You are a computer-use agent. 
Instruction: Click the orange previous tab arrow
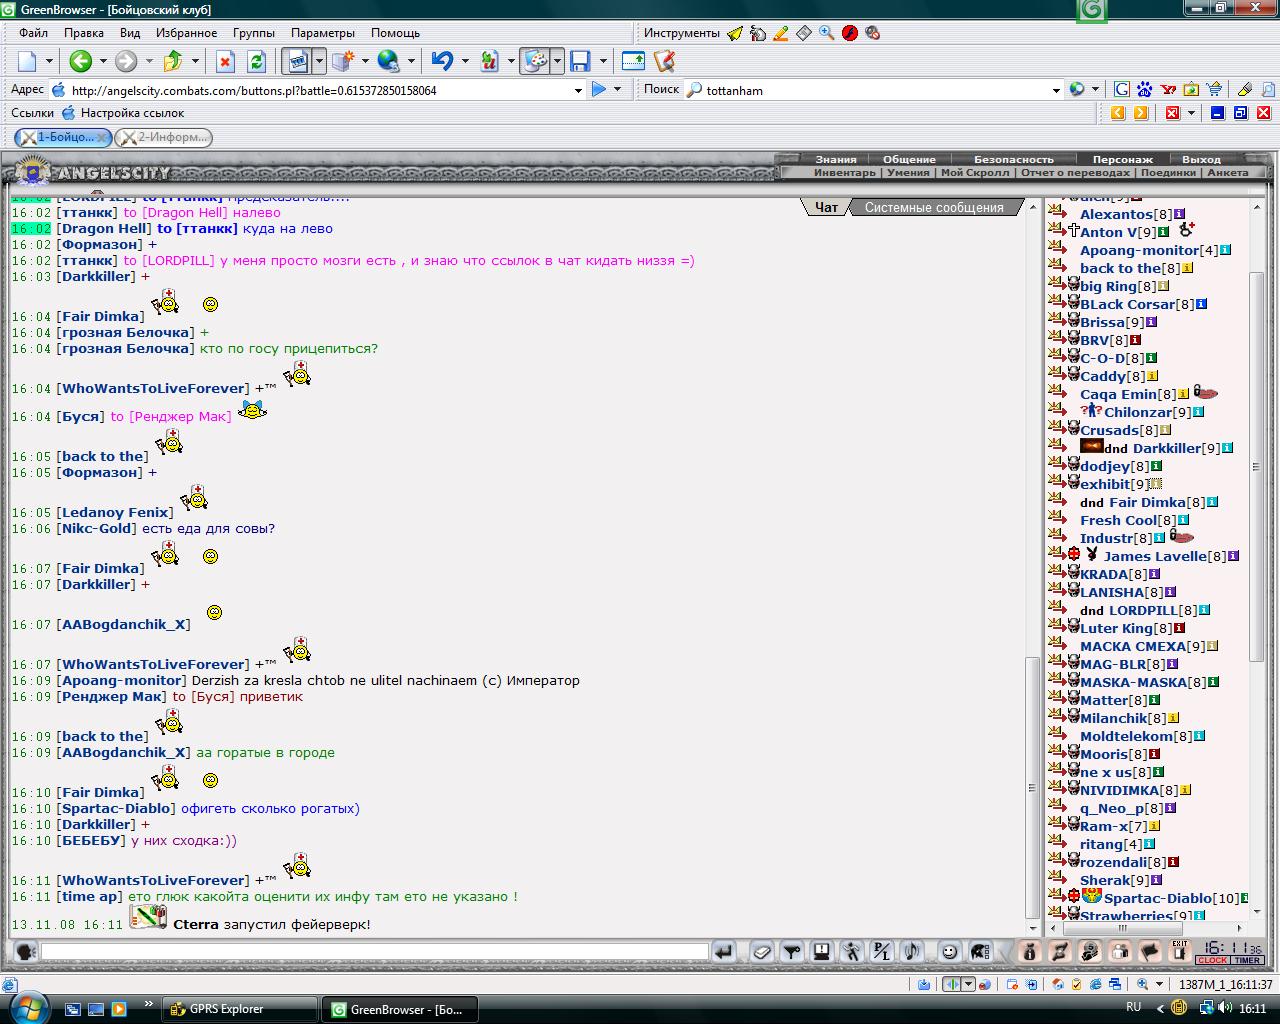tap(1118, 113)
